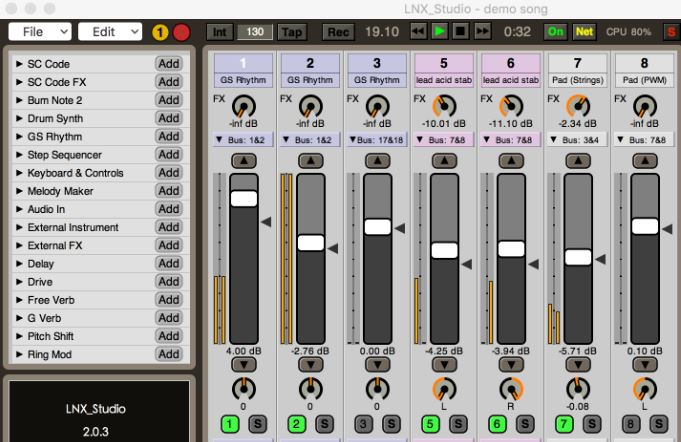Select channel 1 header tab

click(243, 63)
